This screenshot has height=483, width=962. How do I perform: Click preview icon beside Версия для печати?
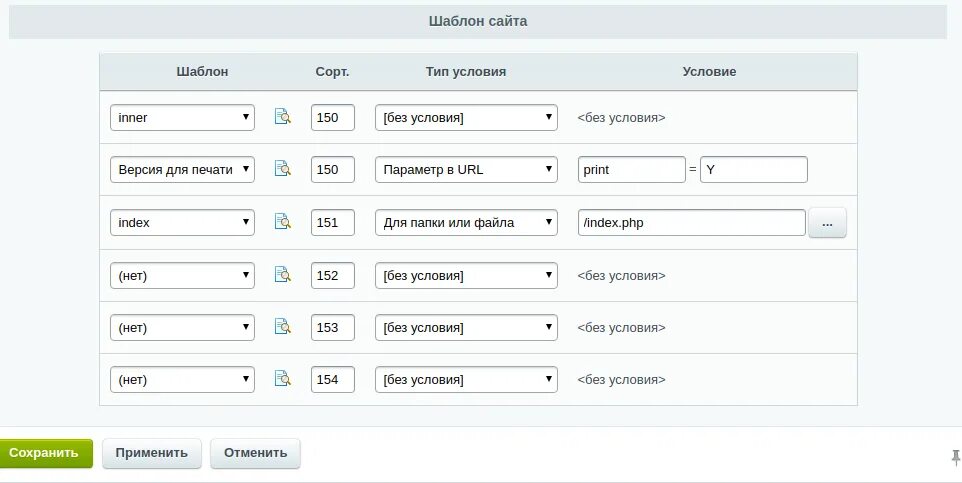[x=283, y=169]
